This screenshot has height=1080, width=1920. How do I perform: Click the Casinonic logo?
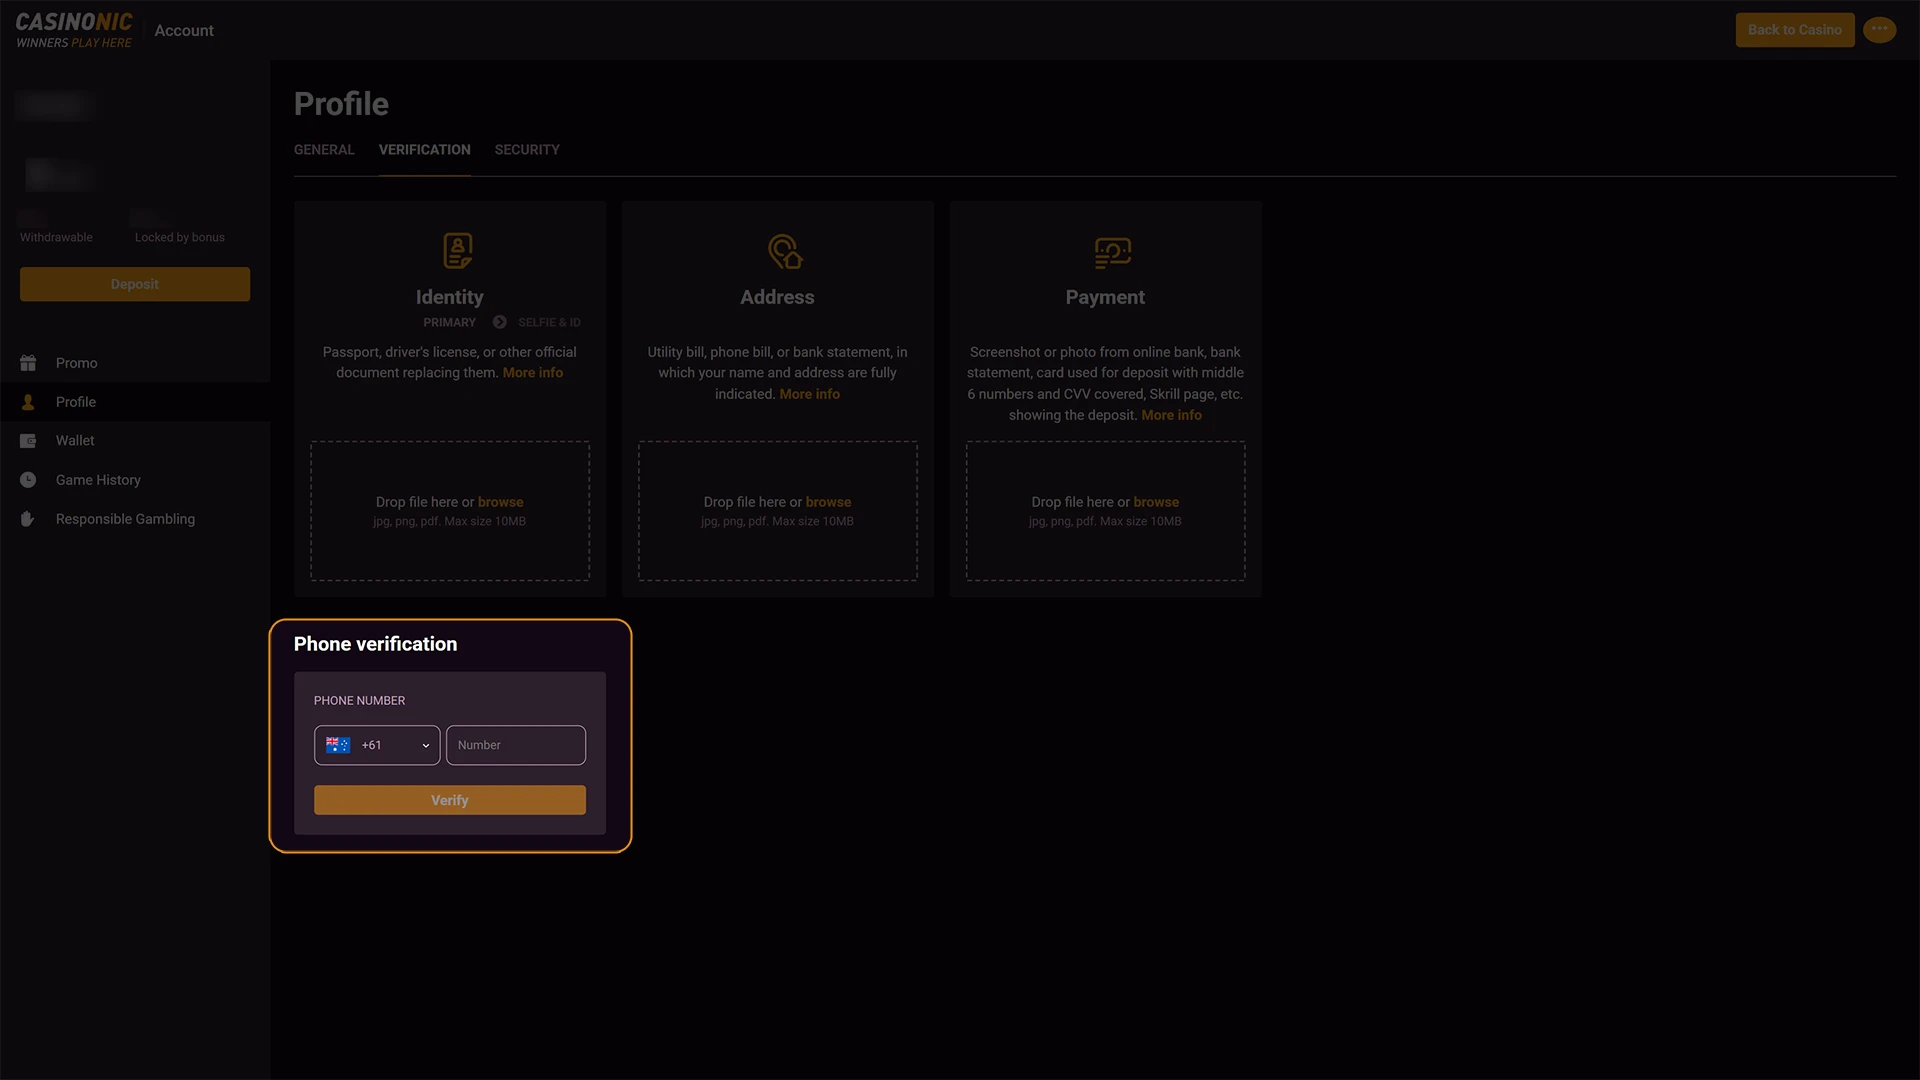click(x=74, y=30)
